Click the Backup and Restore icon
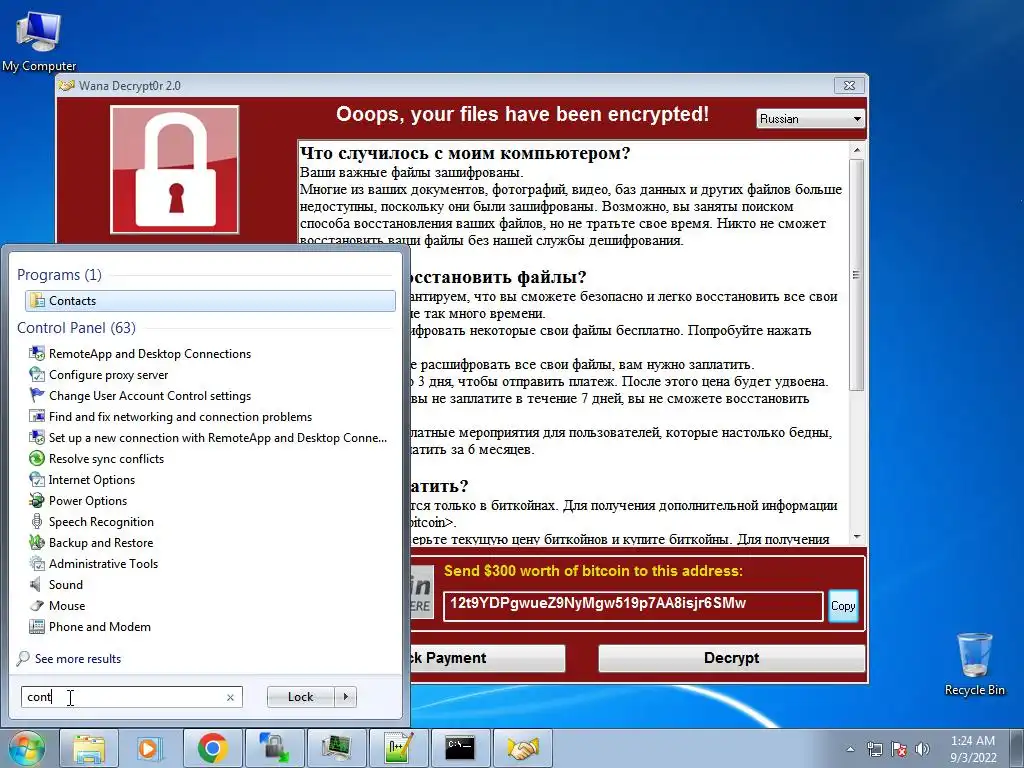 37,543
